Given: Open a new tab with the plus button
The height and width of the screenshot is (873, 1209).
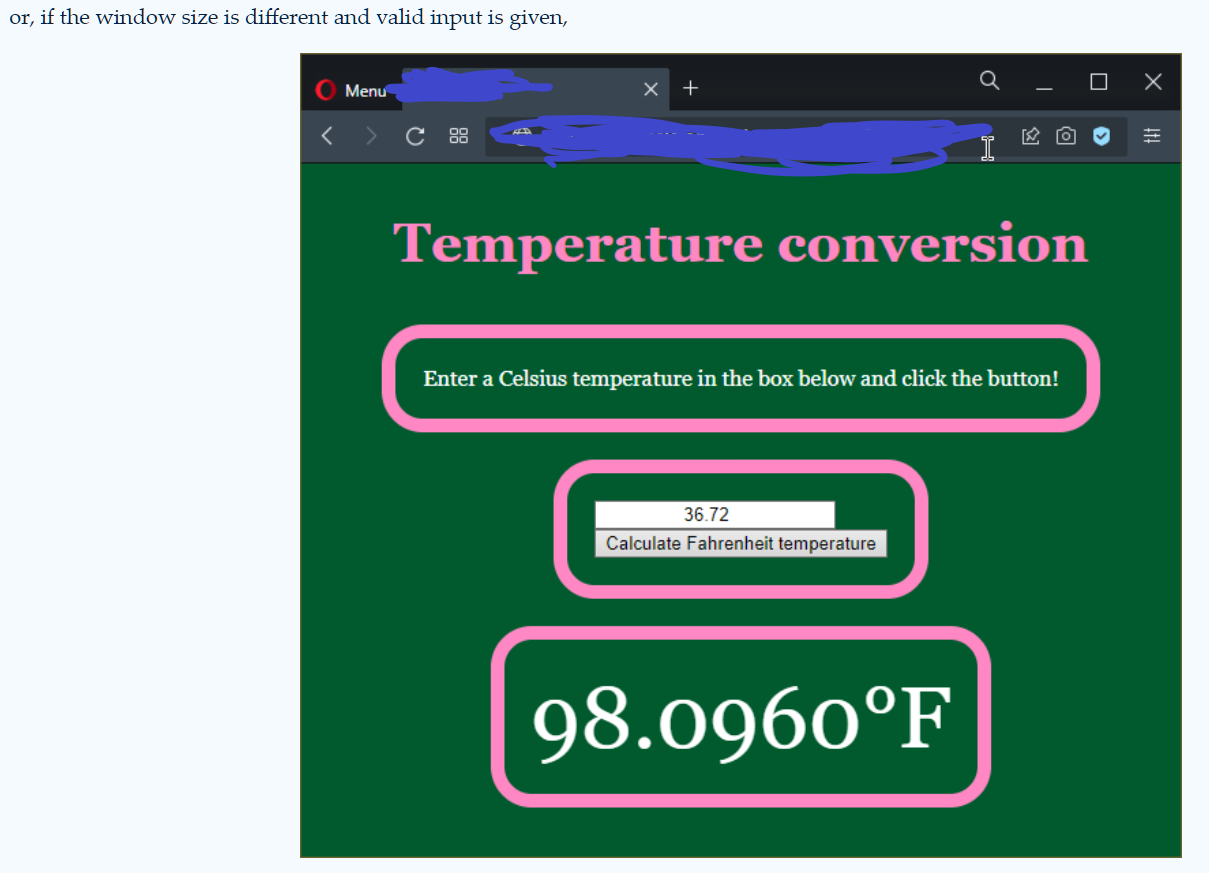Looking at the screenshot, I should point(690,88).
